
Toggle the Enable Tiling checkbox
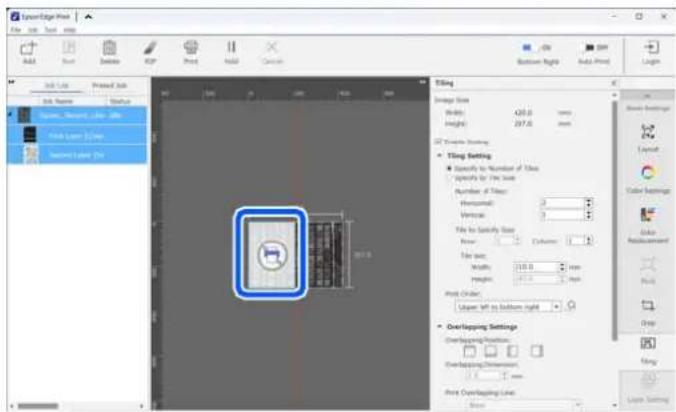point(438,141)
